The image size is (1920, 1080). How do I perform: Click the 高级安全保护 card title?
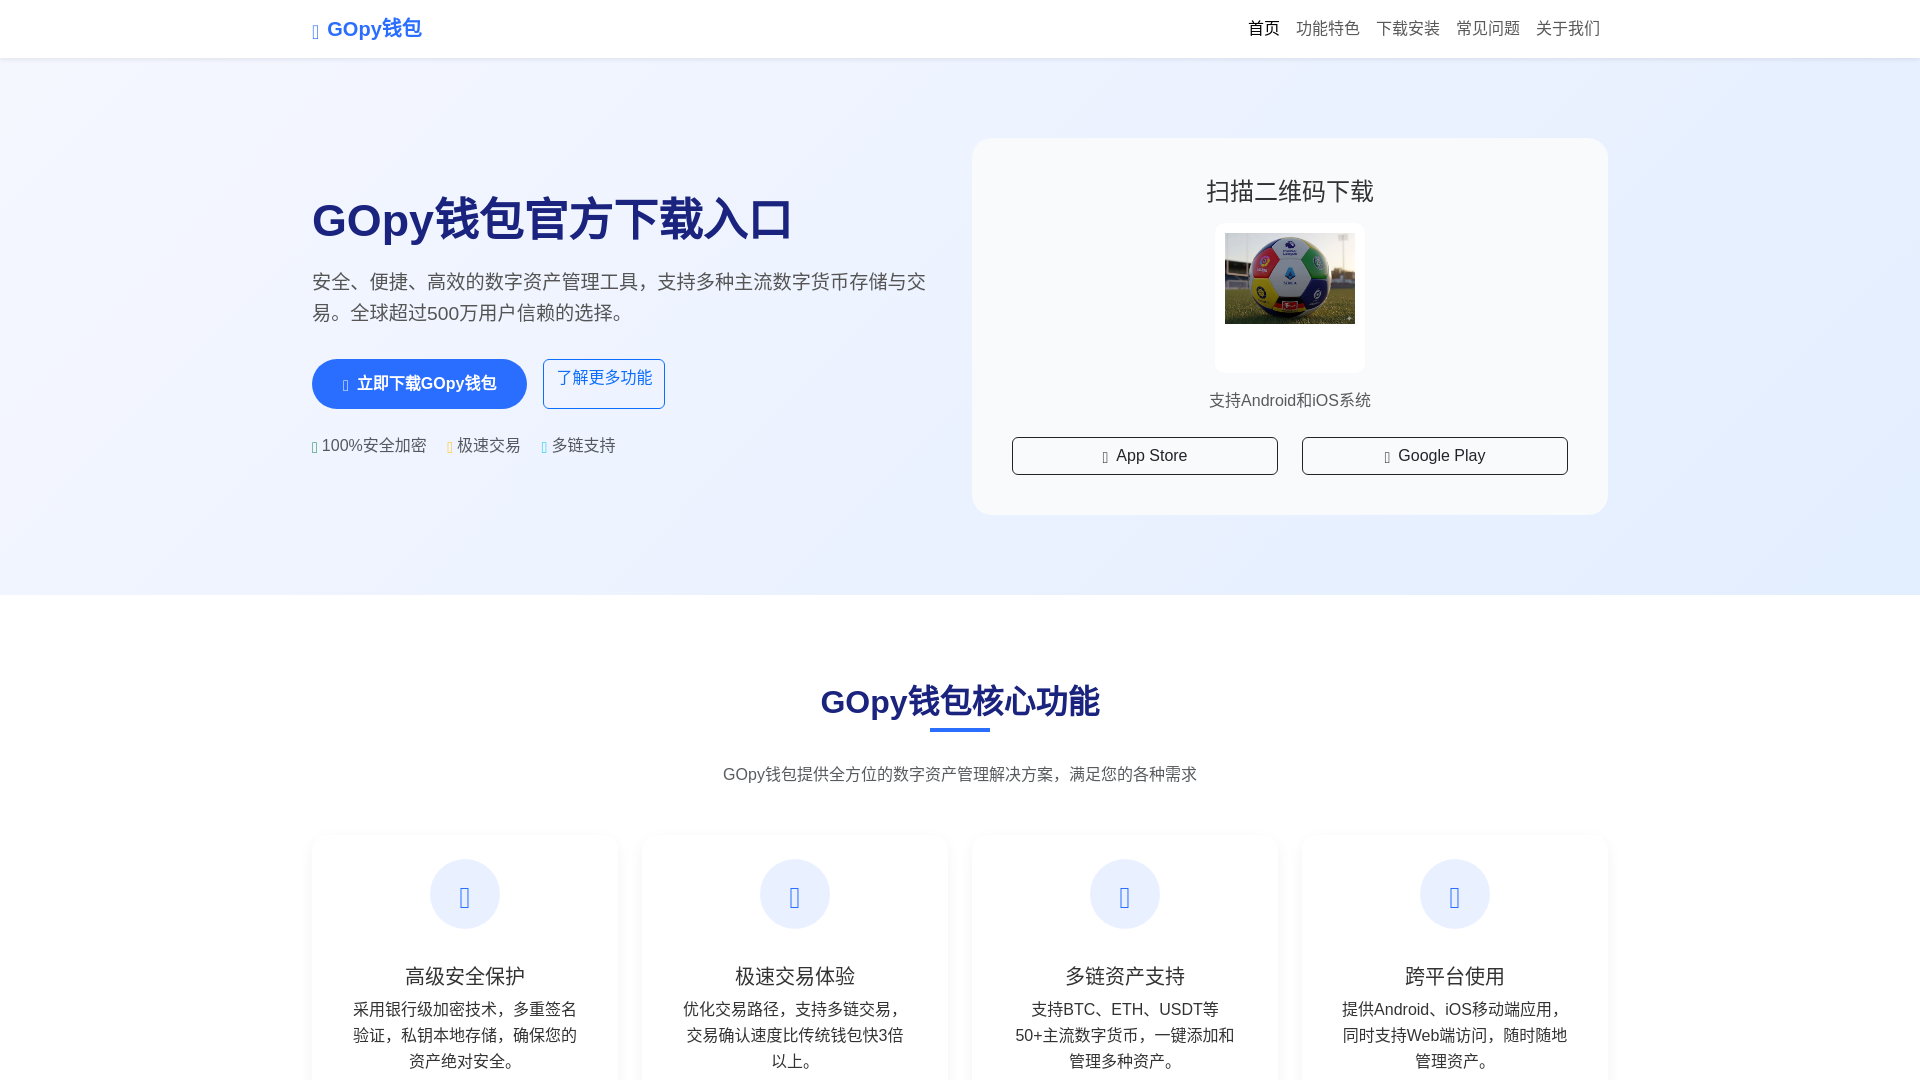tap(465, 976)
